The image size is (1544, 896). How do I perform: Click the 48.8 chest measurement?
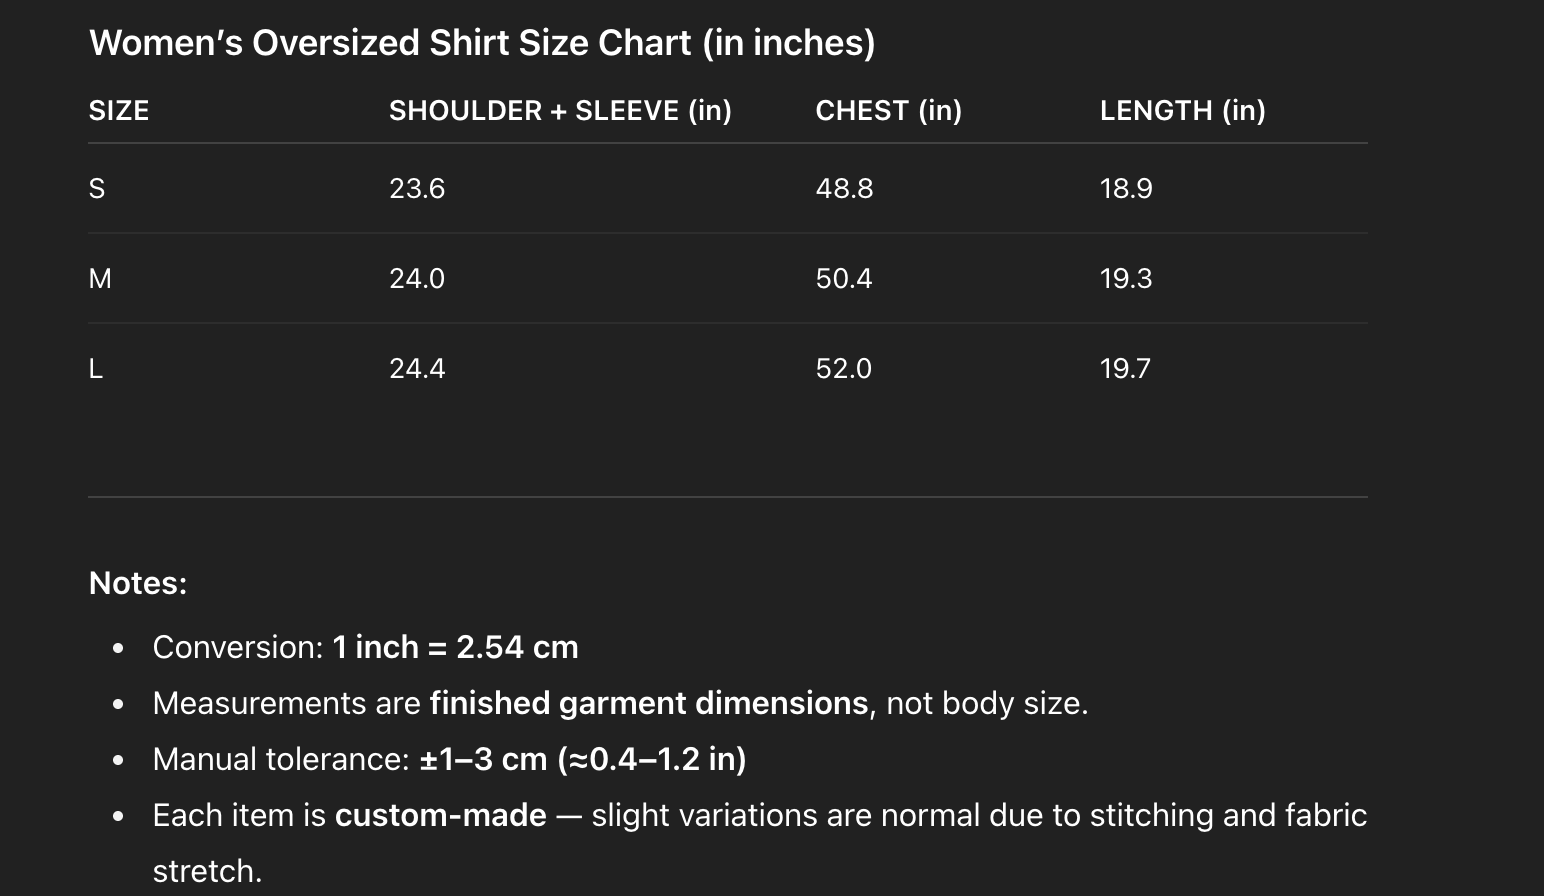click(x=844, y=189)
